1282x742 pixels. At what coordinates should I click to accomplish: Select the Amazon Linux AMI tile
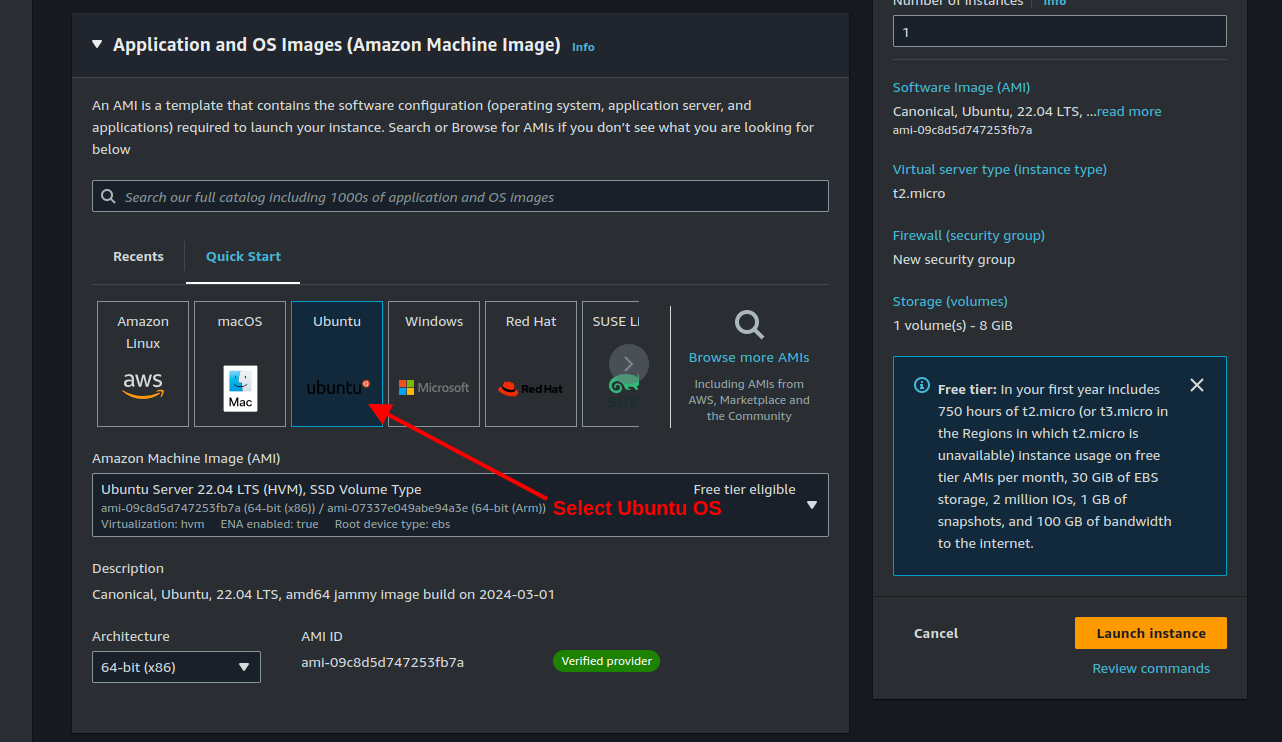(x=143, y=364)
